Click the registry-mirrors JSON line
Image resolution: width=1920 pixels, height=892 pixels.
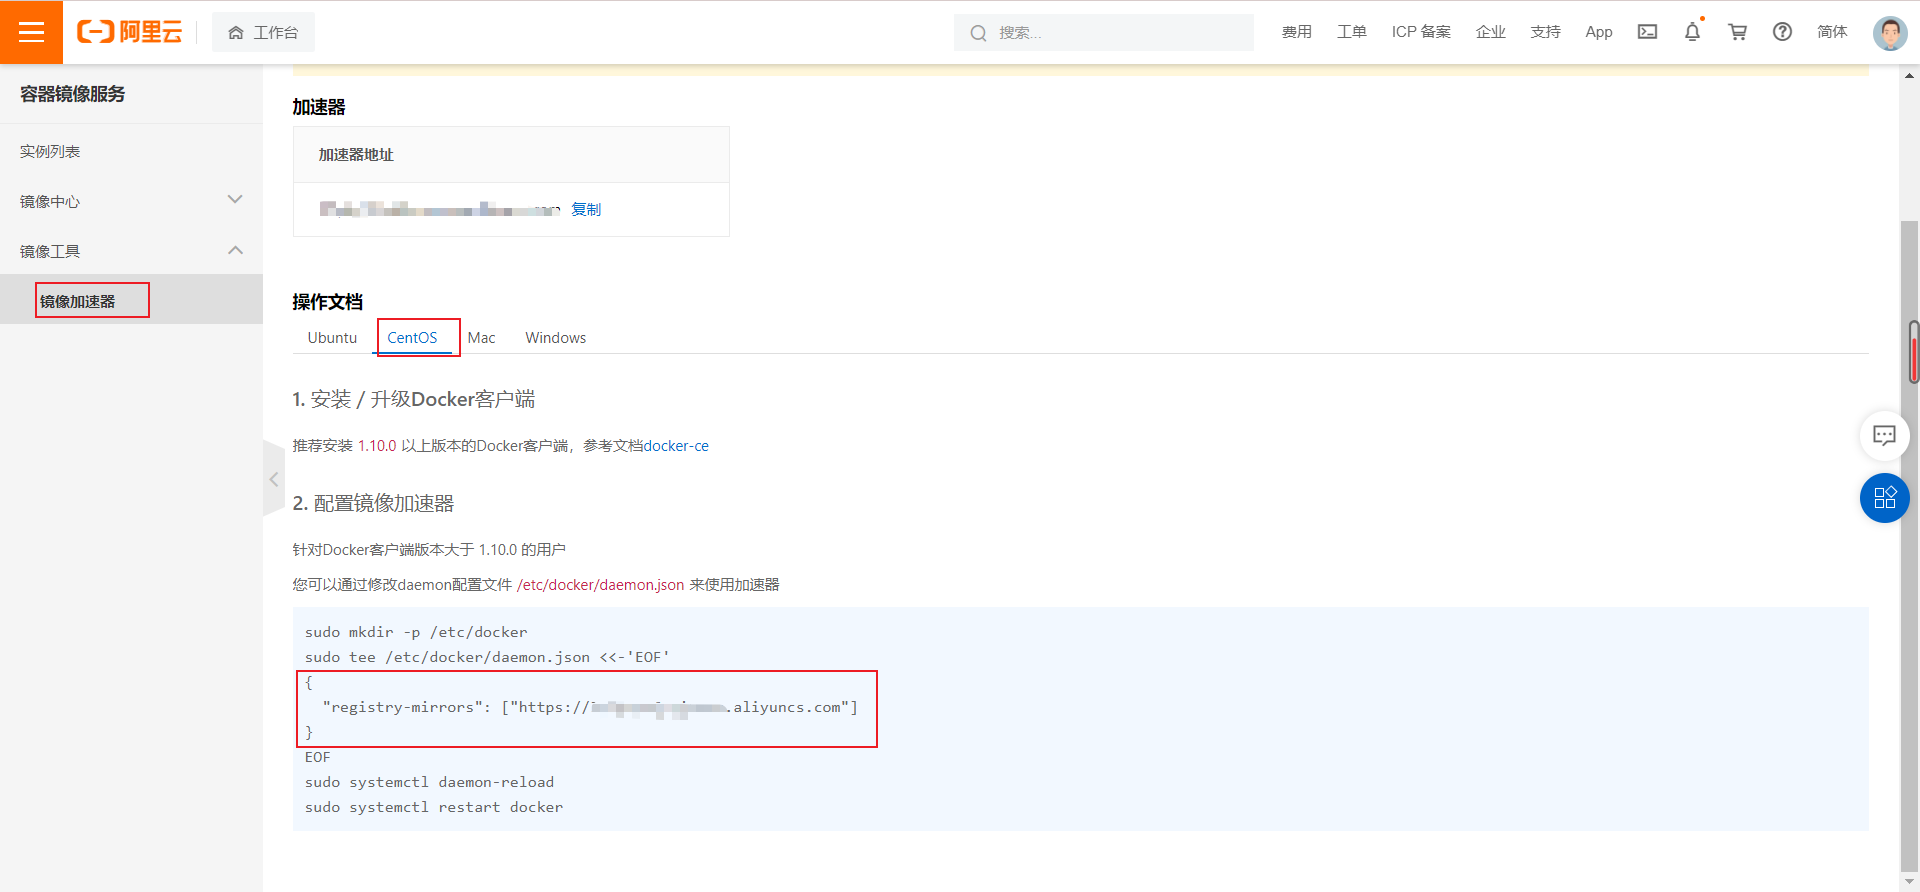click(x=590, y=707)
